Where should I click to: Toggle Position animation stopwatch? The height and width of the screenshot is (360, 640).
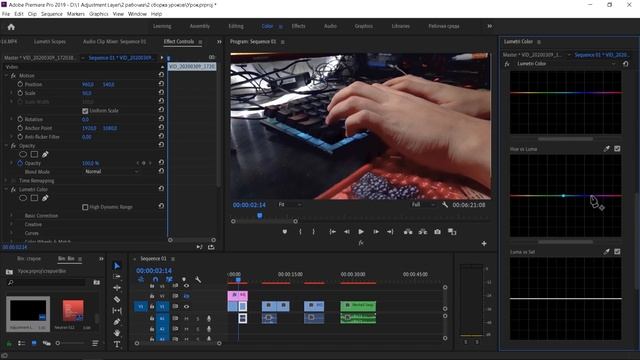(20, 84)
